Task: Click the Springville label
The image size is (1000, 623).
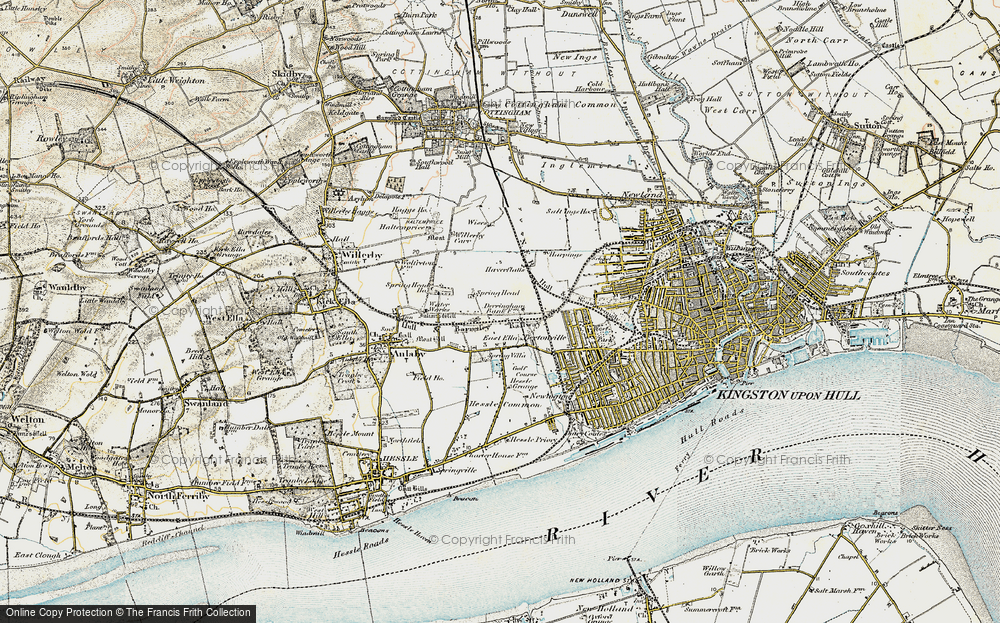Action: 455,470
